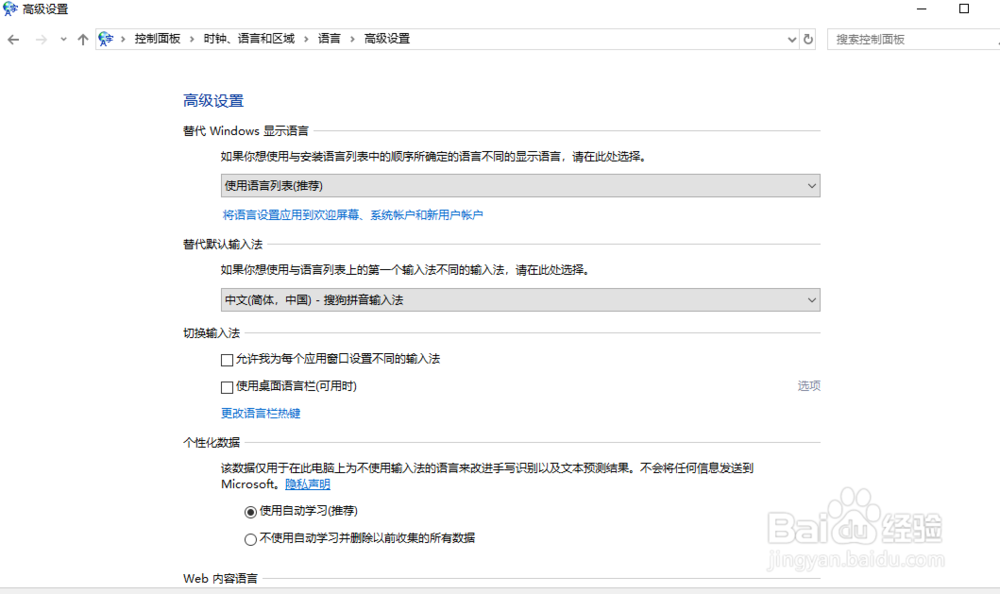
Task: Navigate to 语言 in the breadcrumb path
Action: click(x=330, y=38)
